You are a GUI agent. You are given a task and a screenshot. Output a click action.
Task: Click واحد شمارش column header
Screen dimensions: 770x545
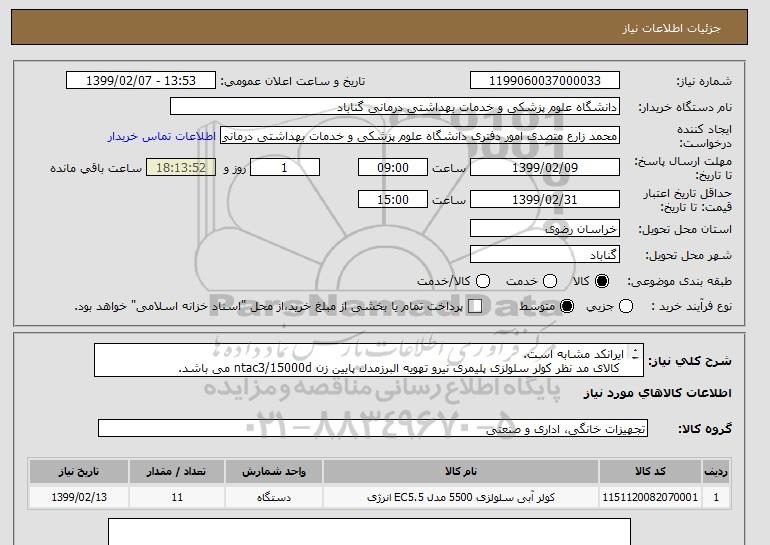(x=274, y=471)
